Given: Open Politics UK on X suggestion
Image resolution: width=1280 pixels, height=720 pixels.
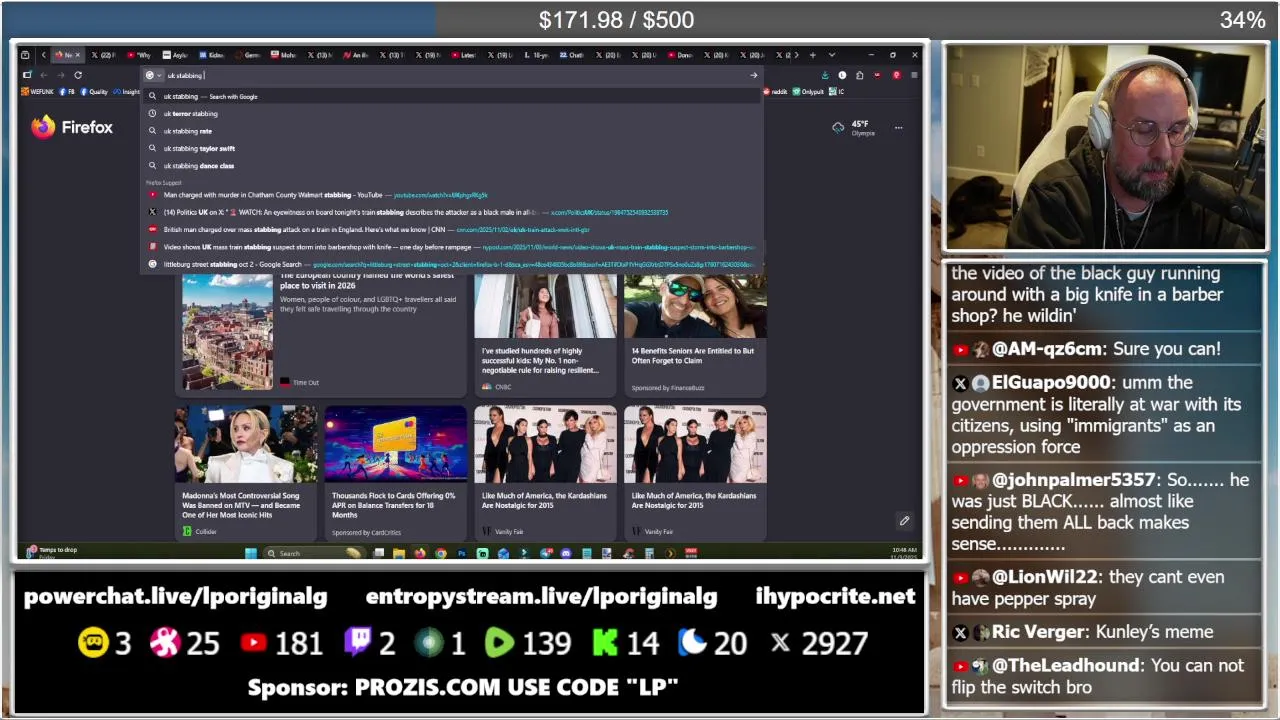Looking at the screenshot, I should pos(453,212).
